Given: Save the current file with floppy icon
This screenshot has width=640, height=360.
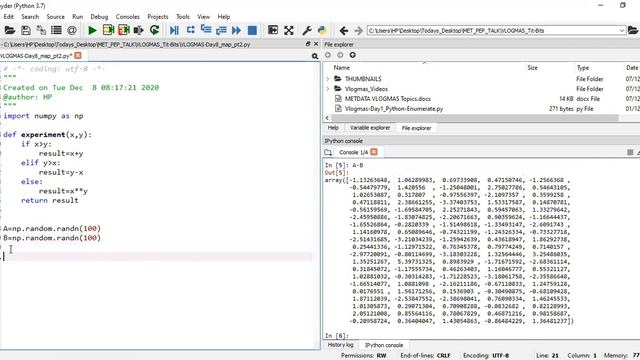Looking at the screenshot, I should point(26,30).
